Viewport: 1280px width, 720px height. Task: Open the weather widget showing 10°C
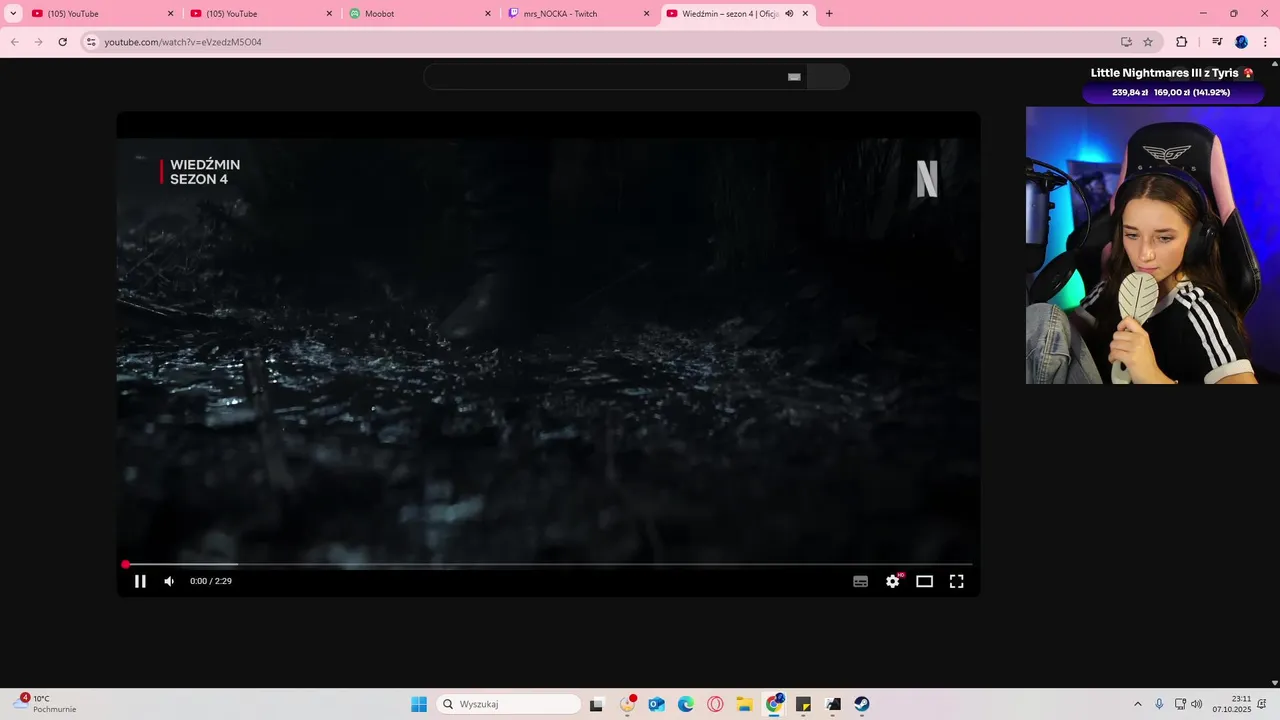(45, 704)
